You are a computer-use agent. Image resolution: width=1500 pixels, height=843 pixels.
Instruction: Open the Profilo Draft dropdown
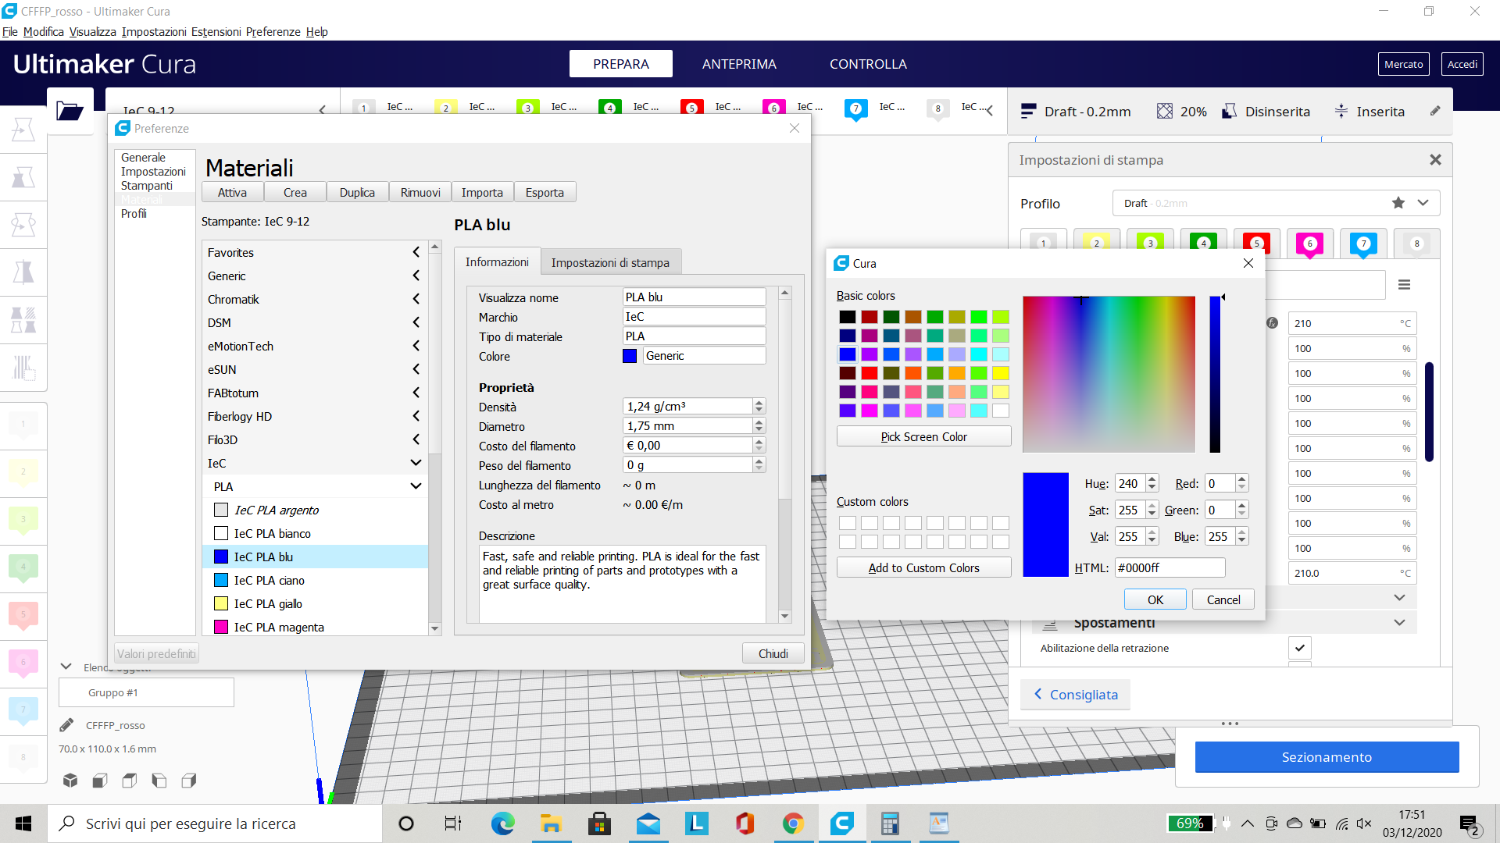[x=1422, y=203]
